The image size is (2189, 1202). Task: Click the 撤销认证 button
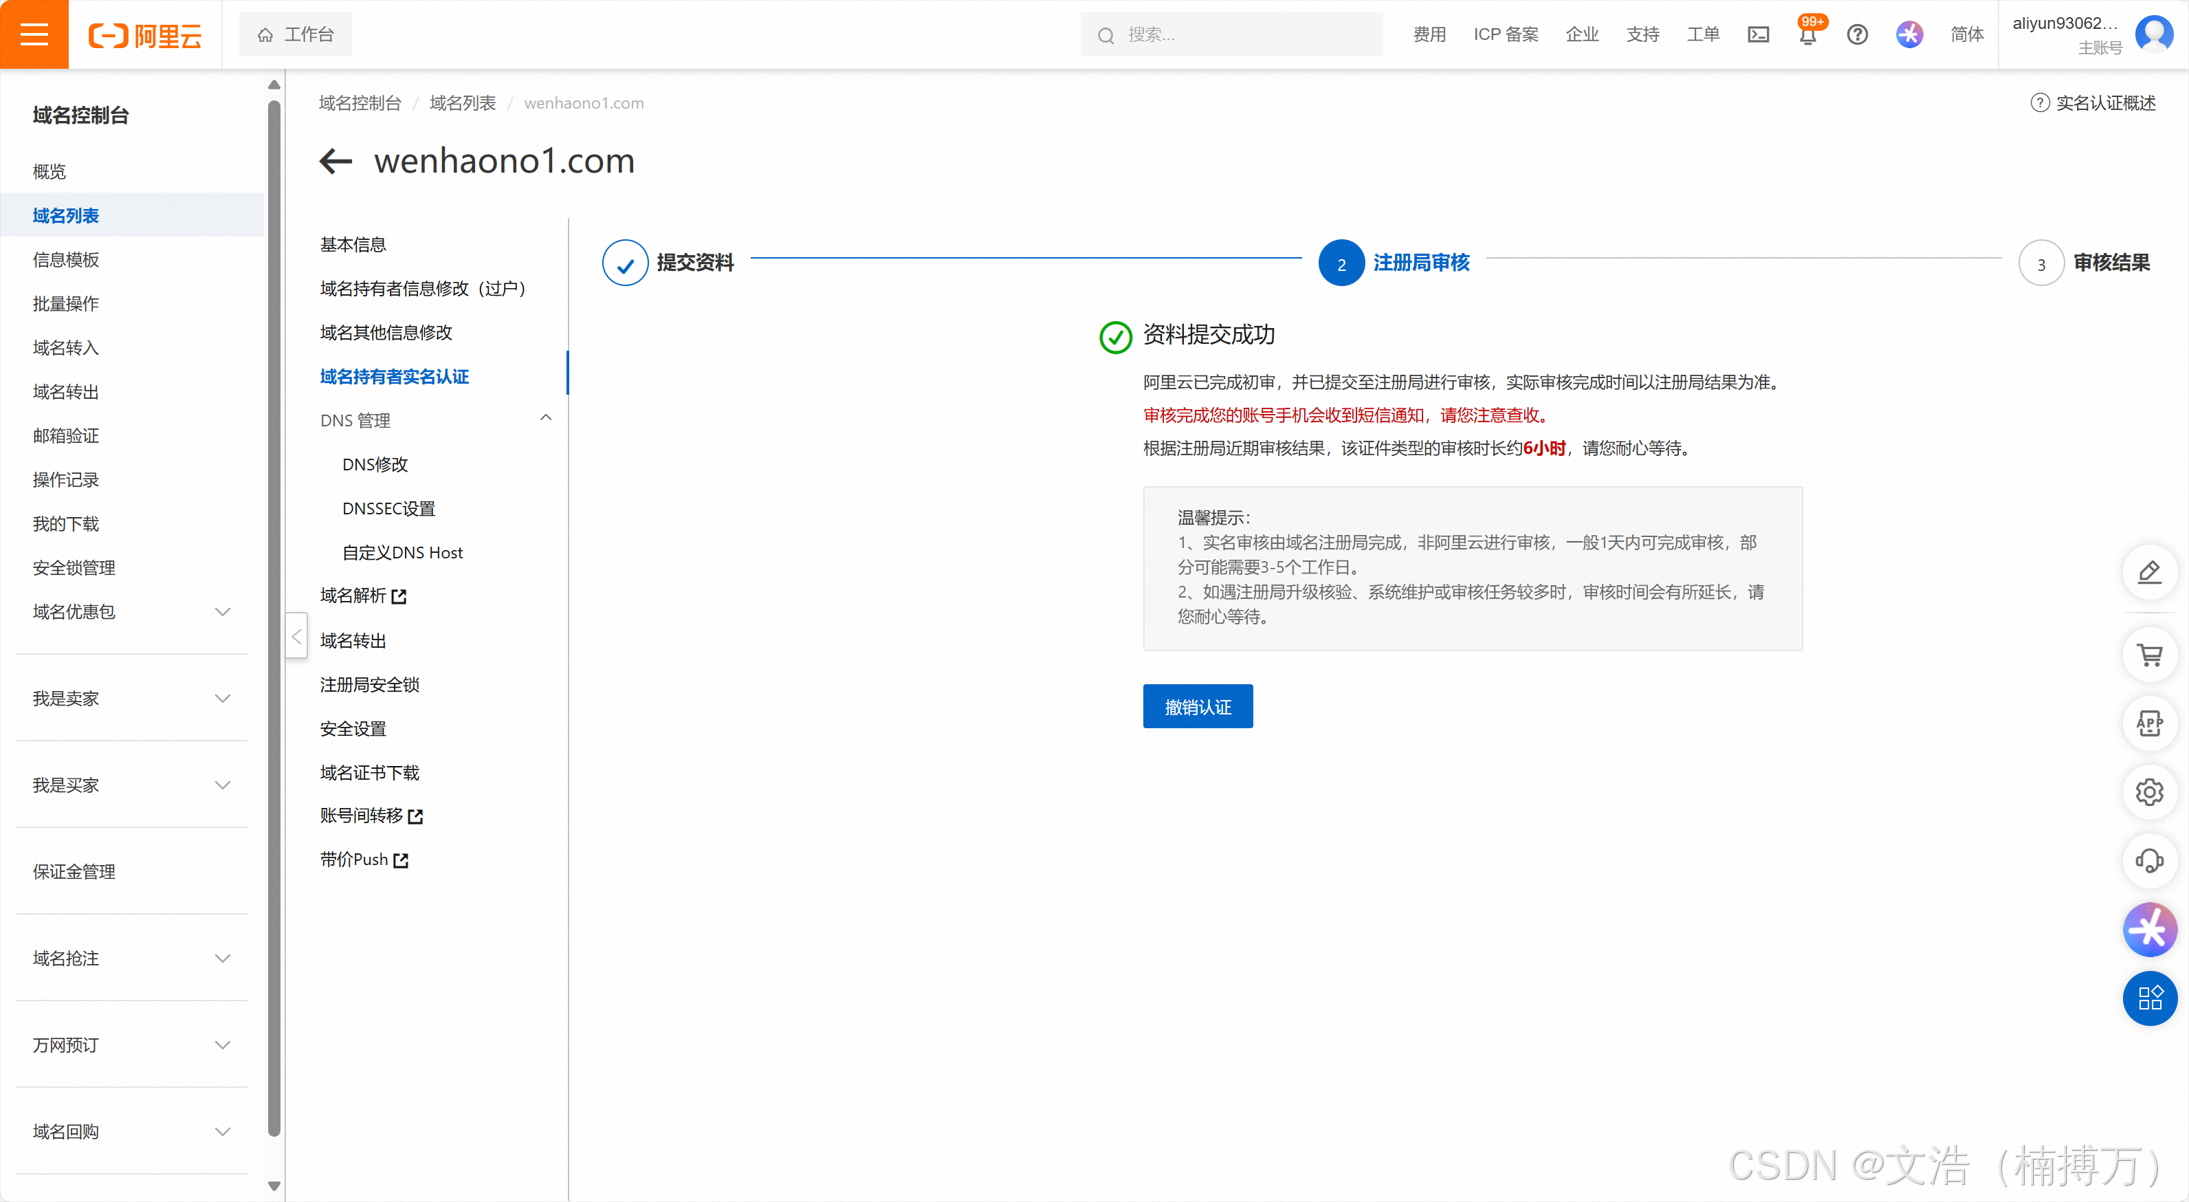[x=1197, y=707]
